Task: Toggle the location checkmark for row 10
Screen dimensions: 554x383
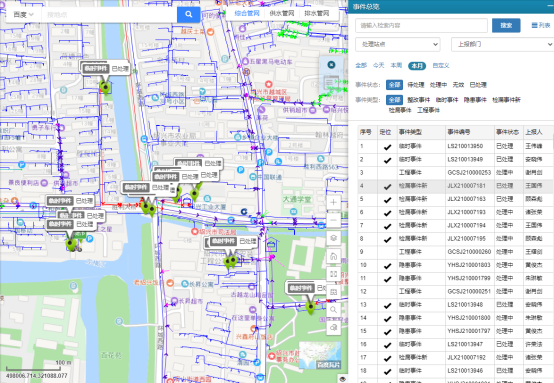Action: pyautogui.click(x=387, y=266)
